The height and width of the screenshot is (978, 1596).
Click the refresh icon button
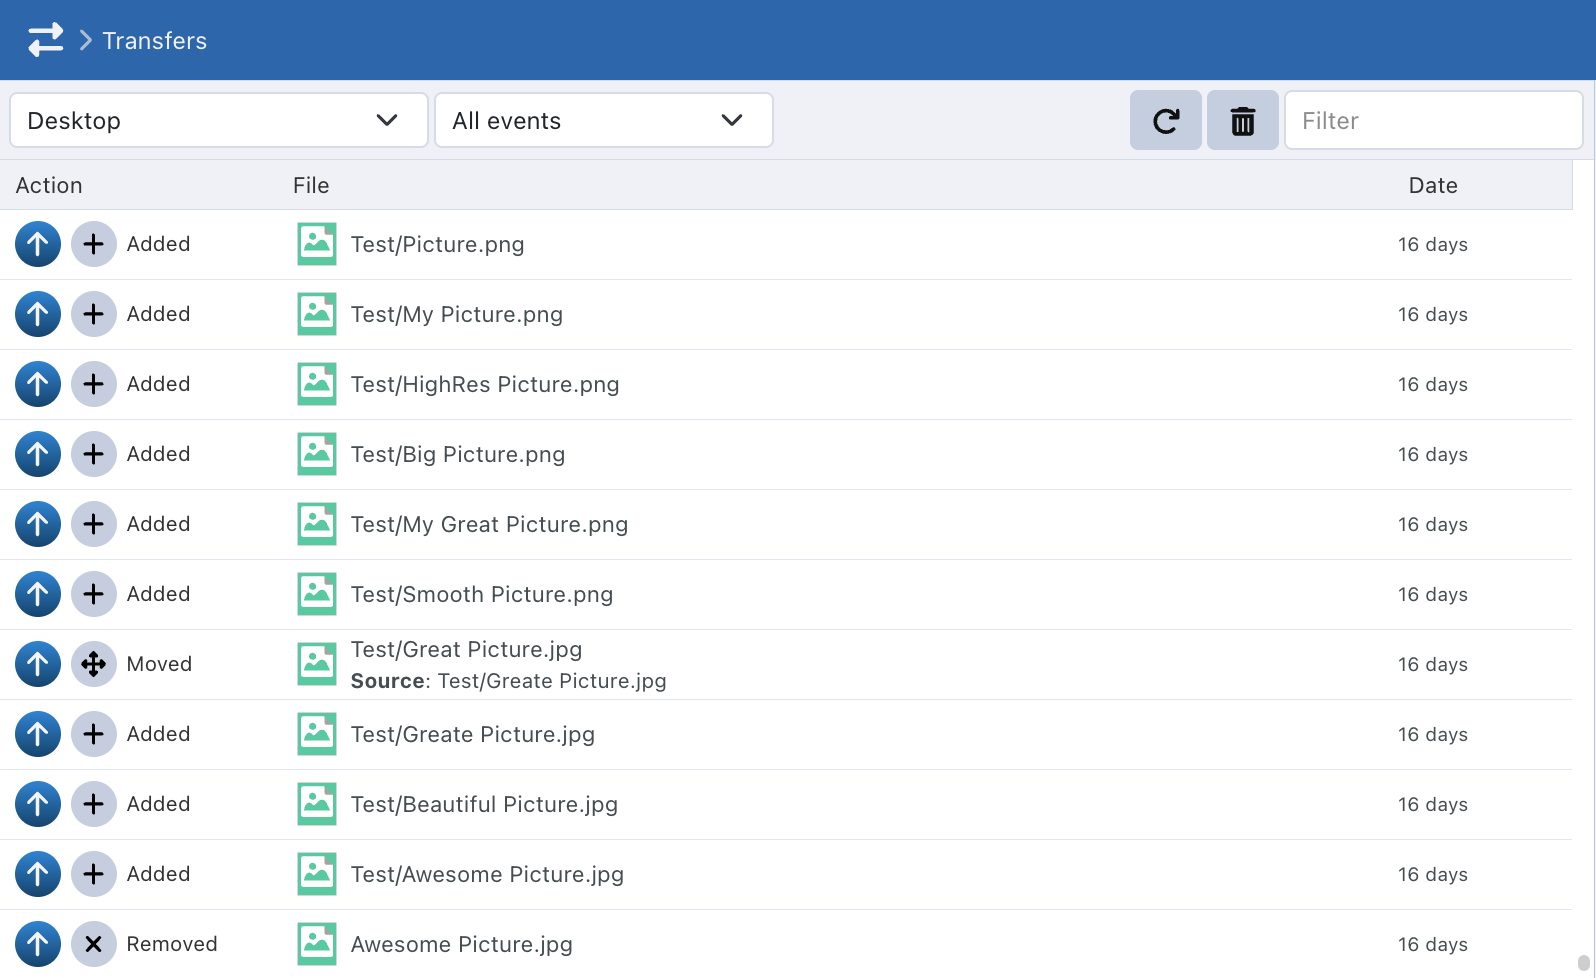click(x=1165, y=121)
